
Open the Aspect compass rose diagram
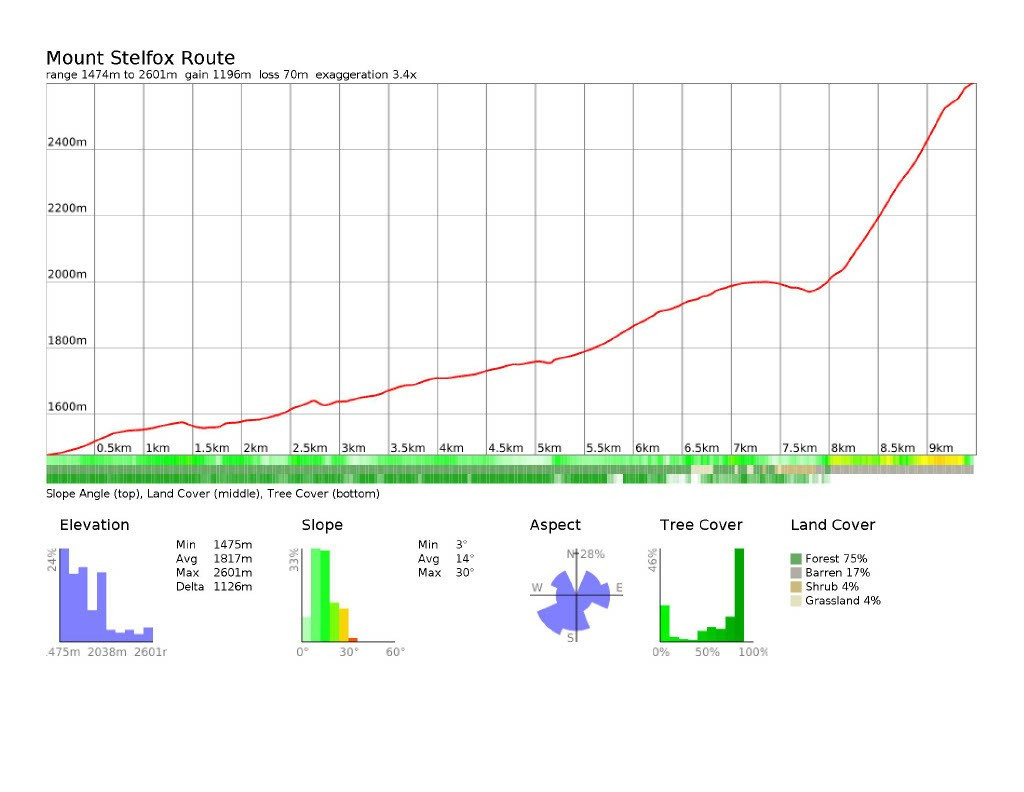point(574,593)
